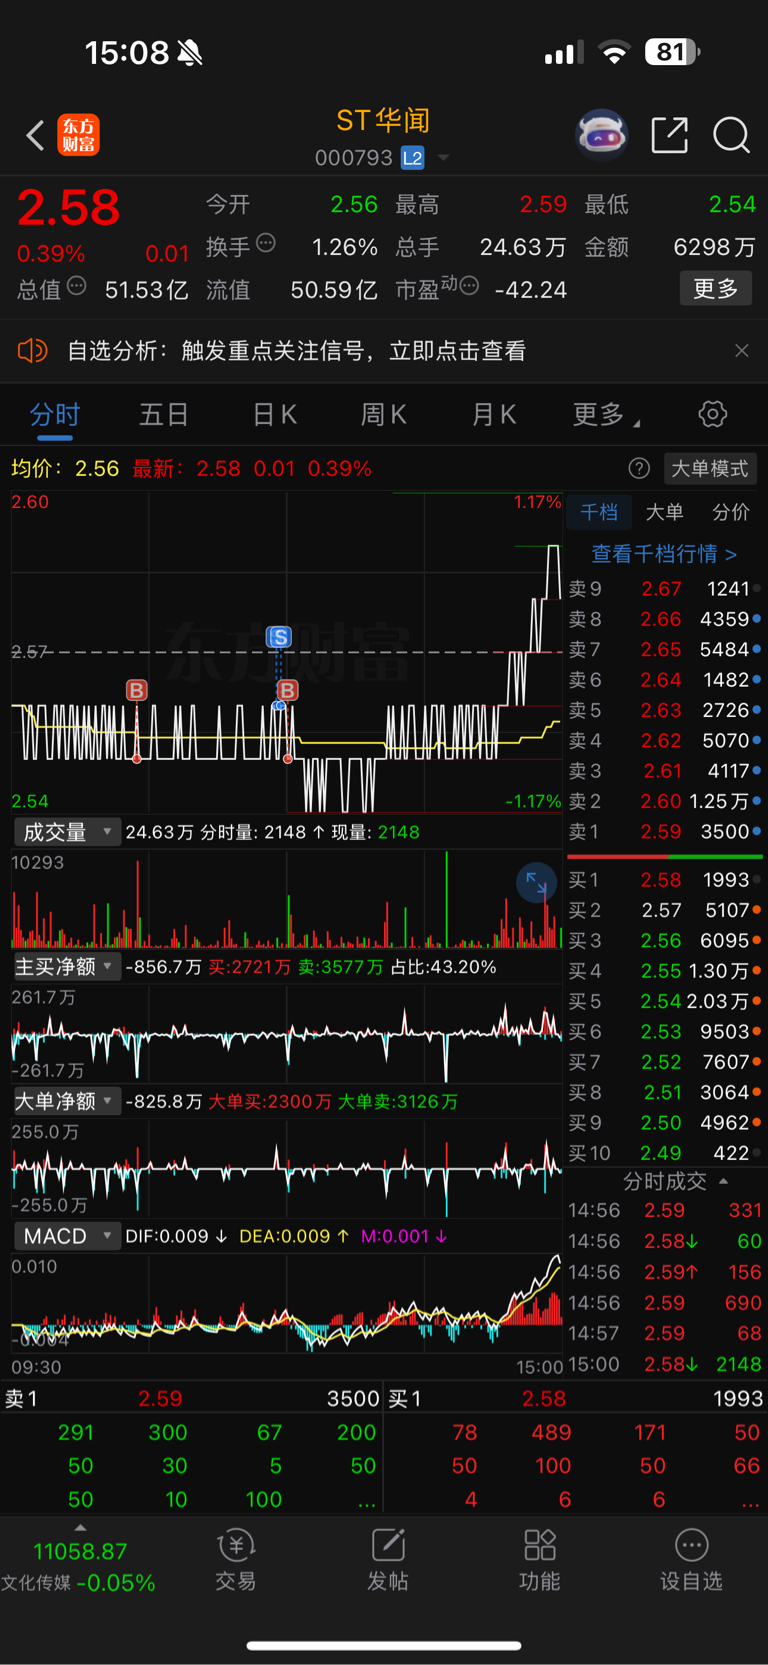Open the 设自选 watchlist icon
768x1665 pixels.
click(x=691, y=1559)
